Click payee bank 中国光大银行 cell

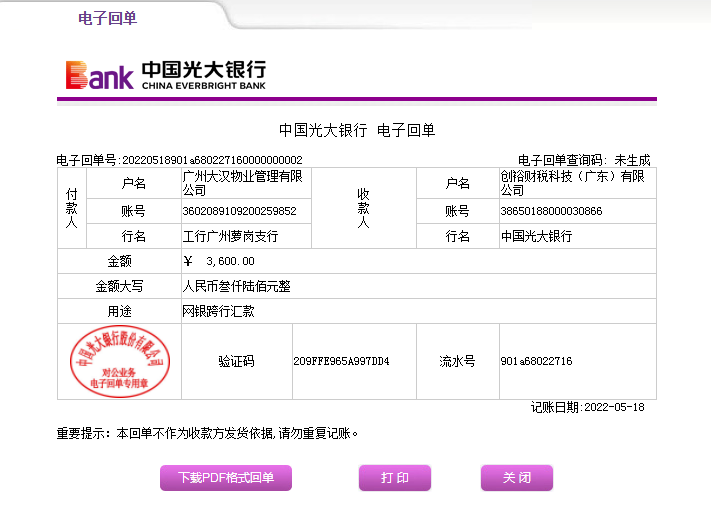pos(578,236)
